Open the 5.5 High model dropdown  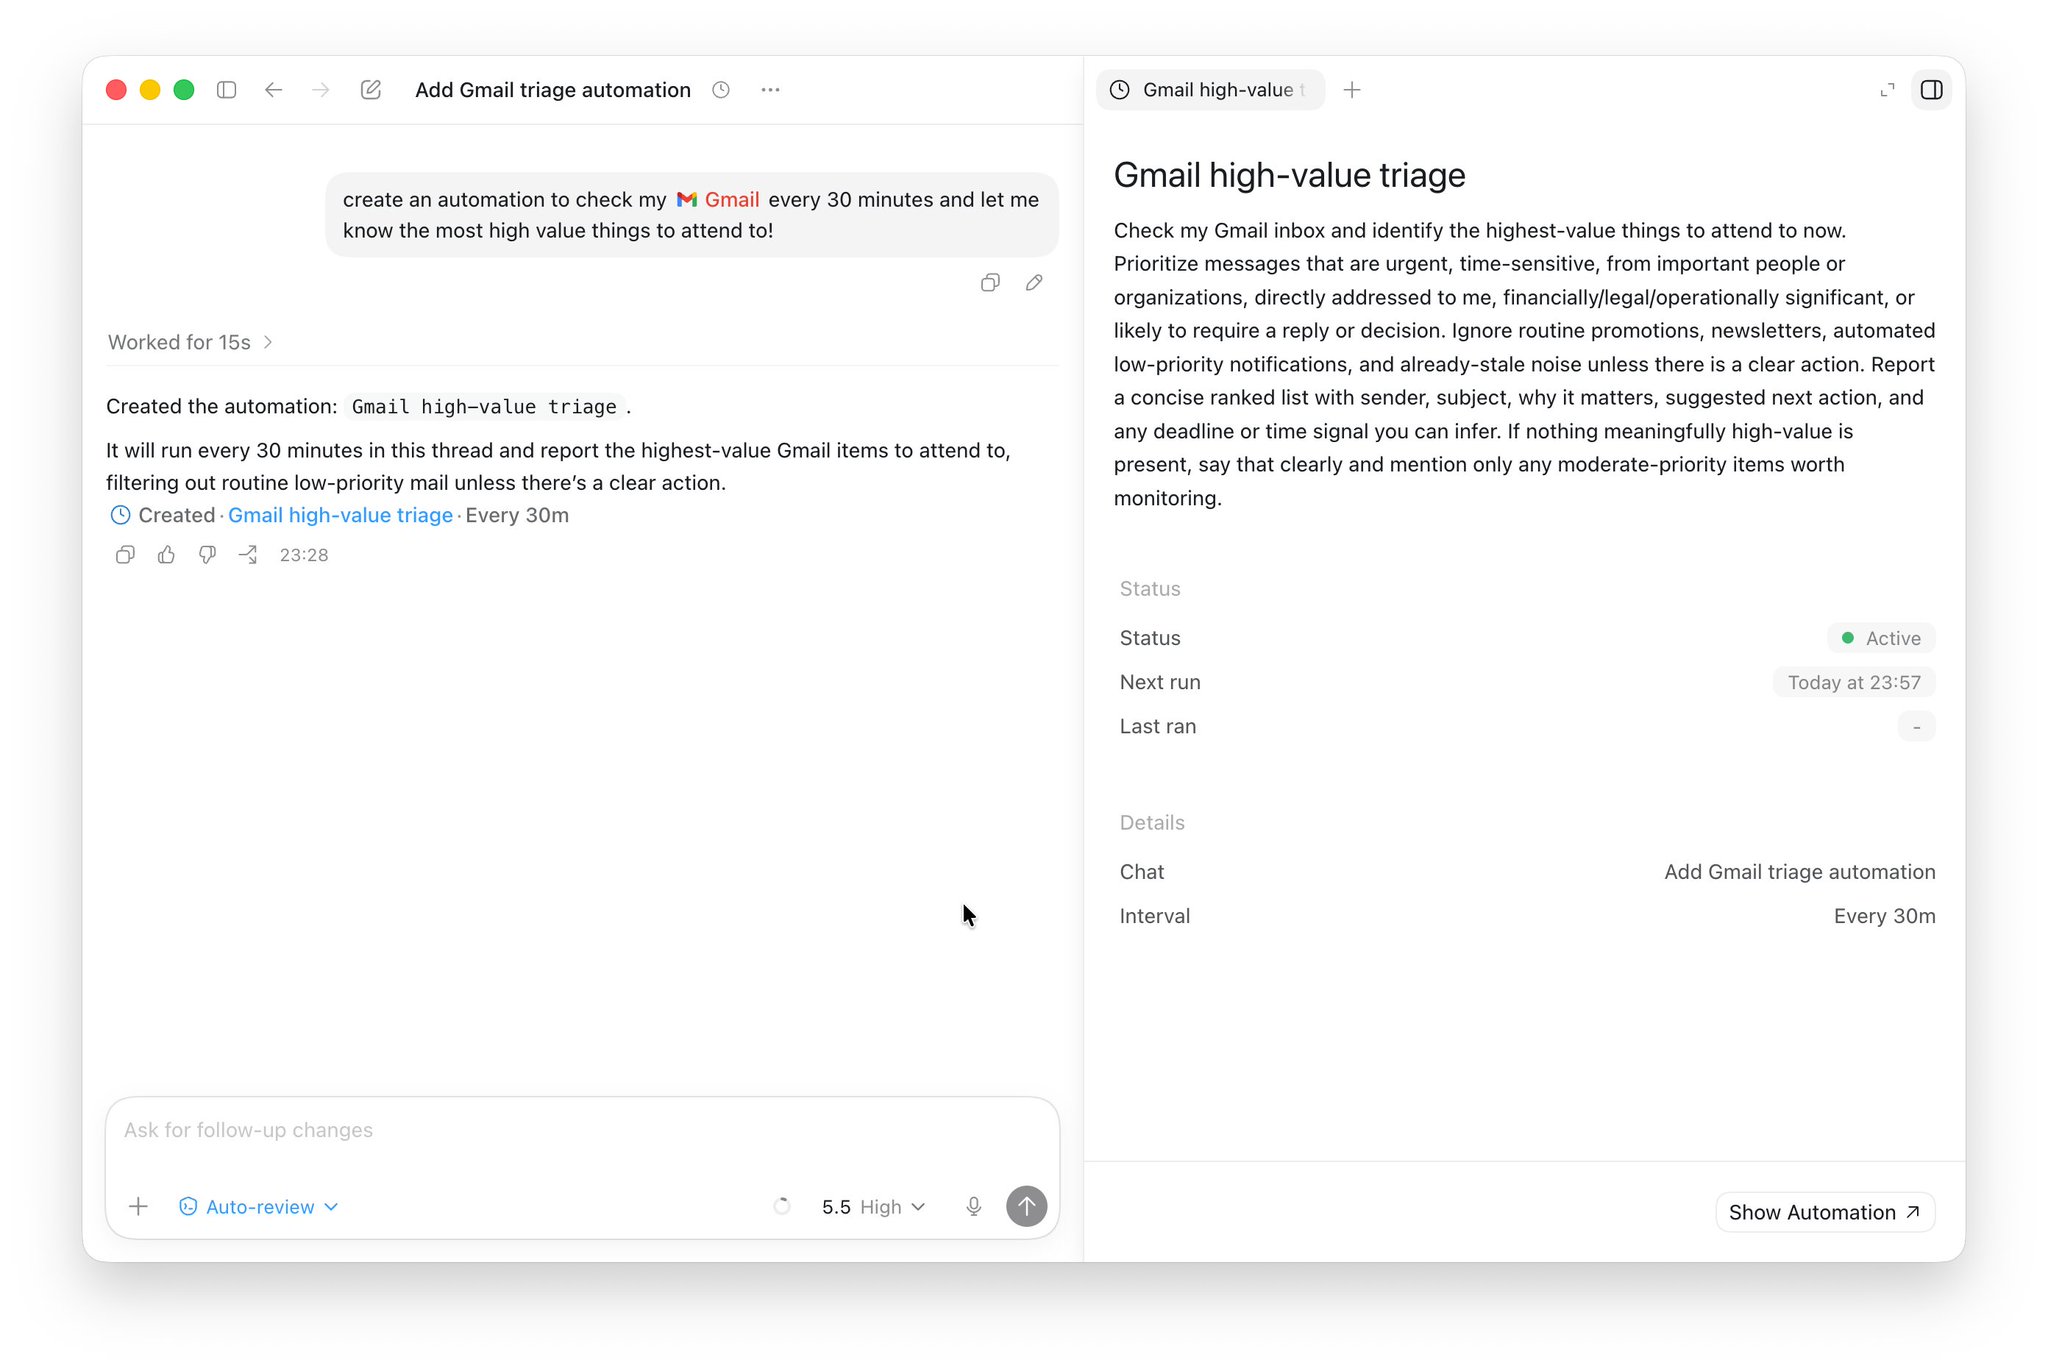[x=873, y=1207]
